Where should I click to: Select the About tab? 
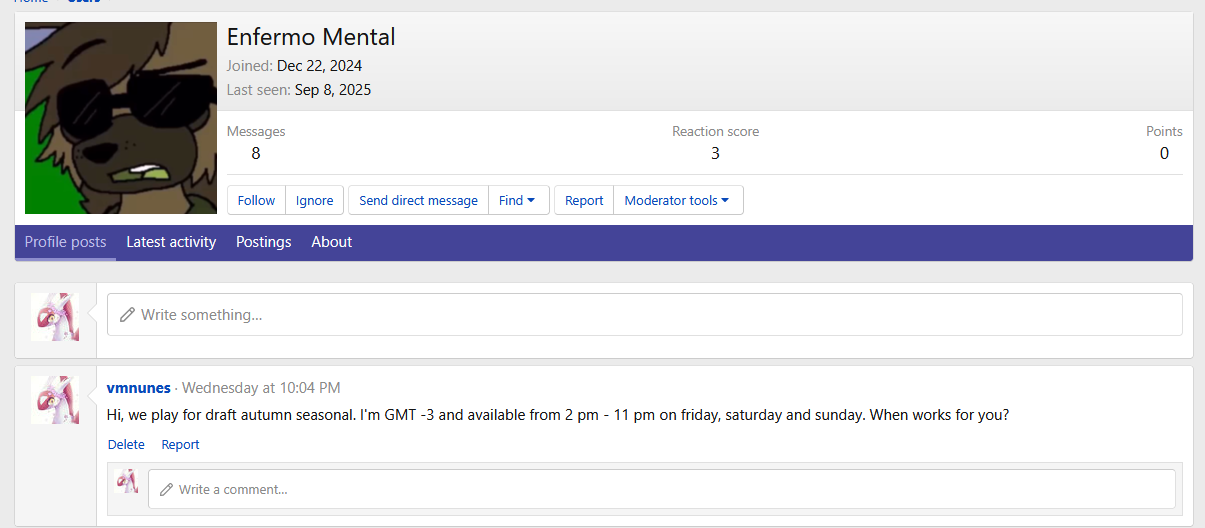click(331, 242)
